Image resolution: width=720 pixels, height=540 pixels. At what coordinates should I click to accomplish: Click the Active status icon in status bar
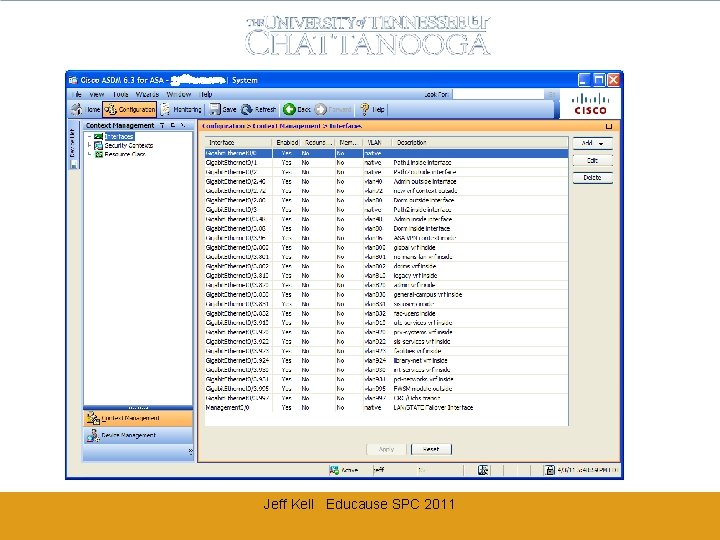[x=334, y=470]
